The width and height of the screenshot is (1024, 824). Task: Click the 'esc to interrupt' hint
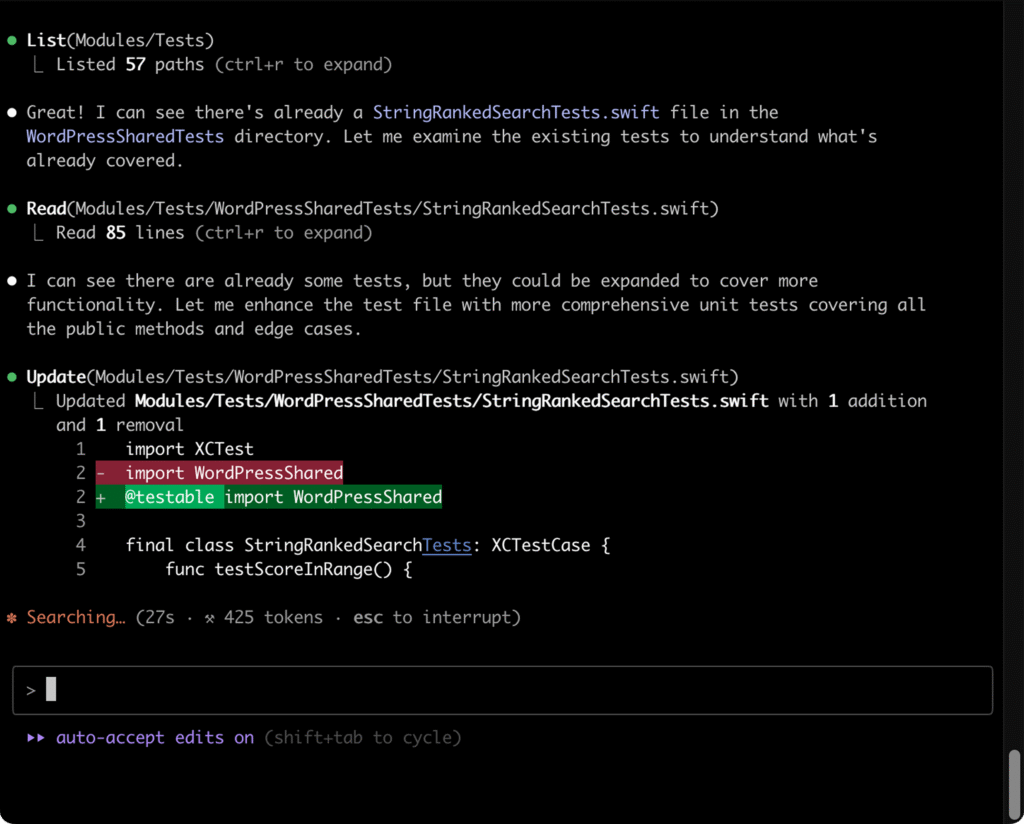(x=432, y=618)
